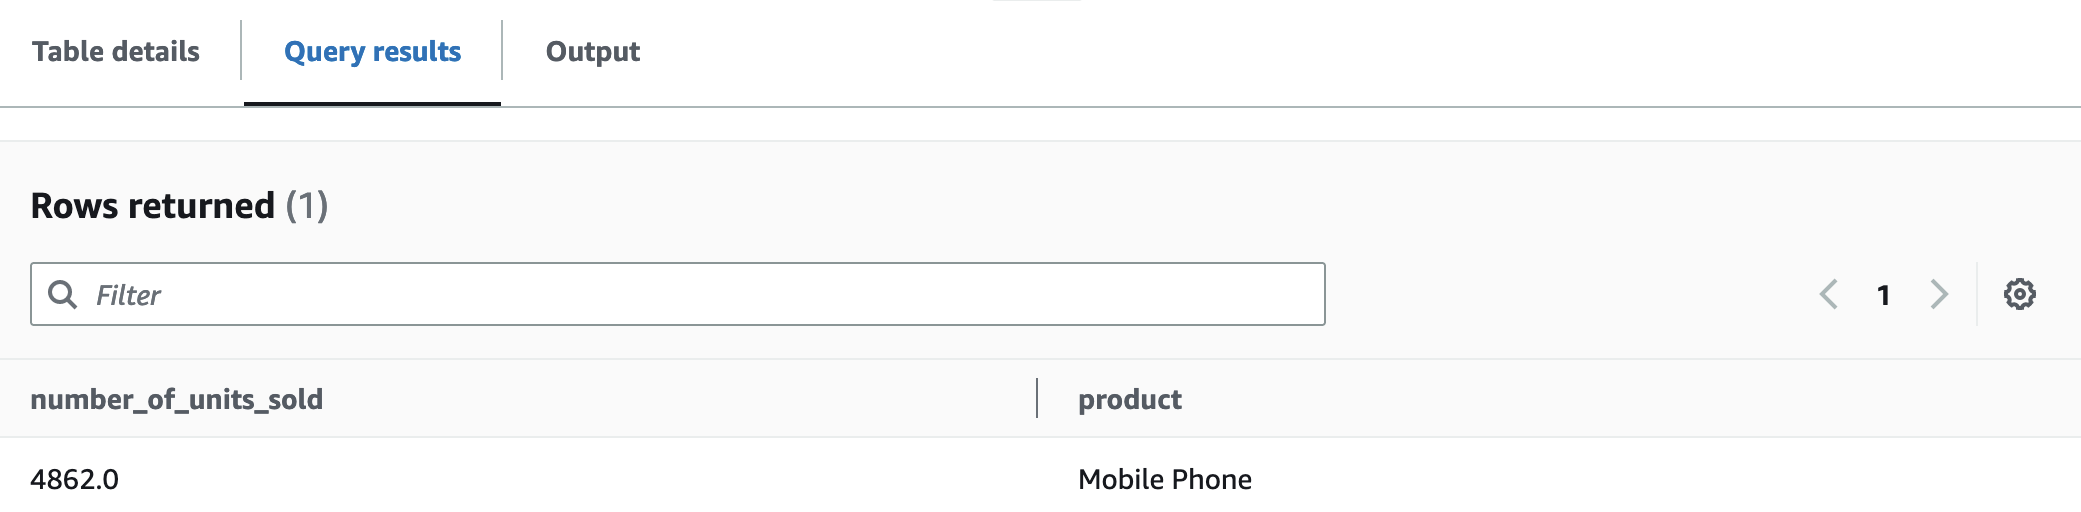
Task: Sort by the product column header
Action: pos(1130,399)
